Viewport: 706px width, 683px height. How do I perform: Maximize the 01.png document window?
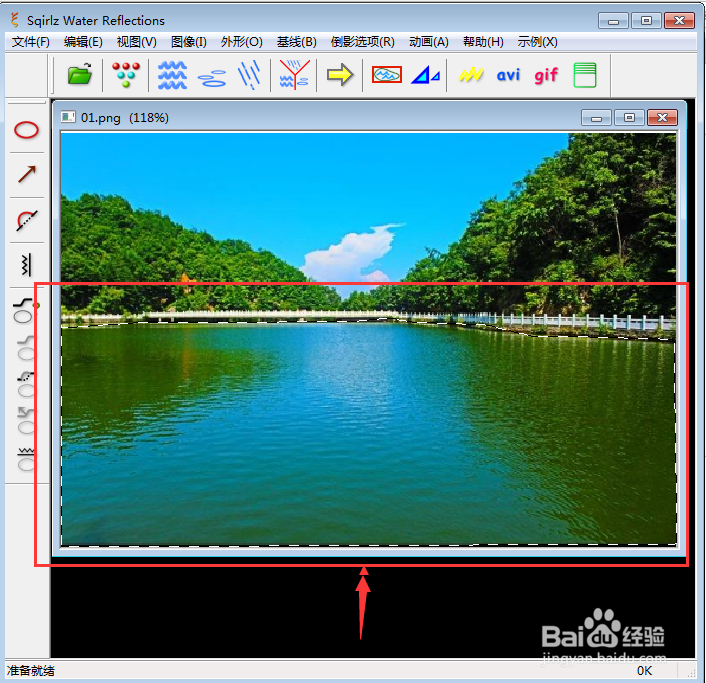point(629,118)
